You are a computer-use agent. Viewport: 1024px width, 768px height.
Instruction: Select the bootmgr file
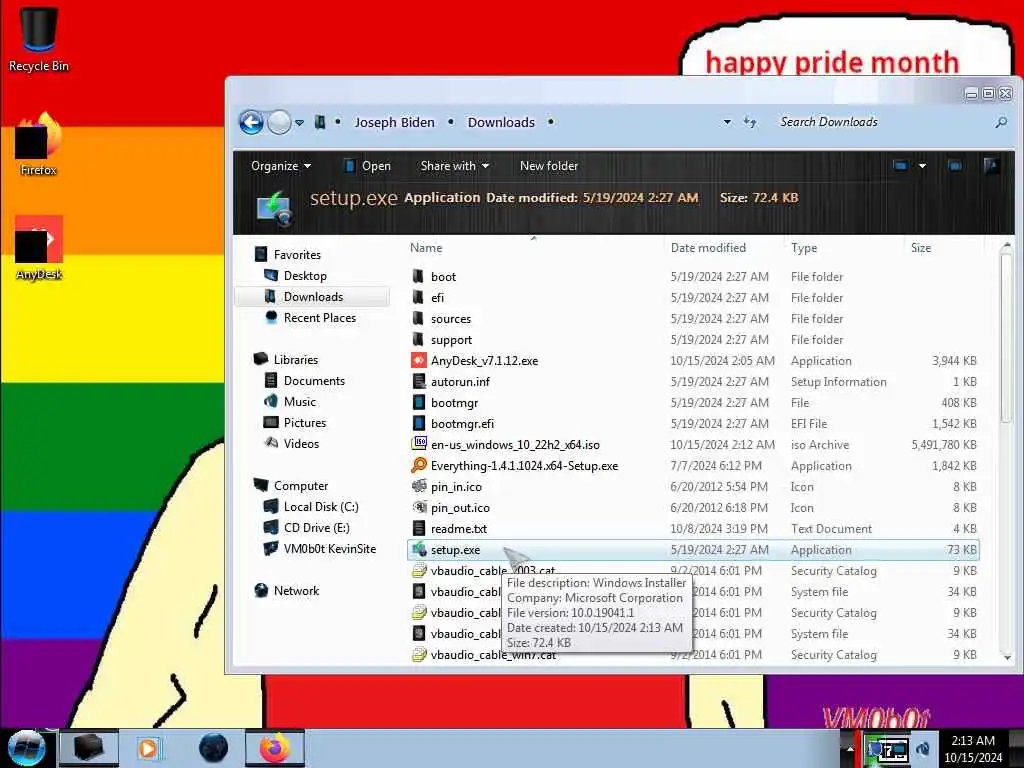(455, 403)
